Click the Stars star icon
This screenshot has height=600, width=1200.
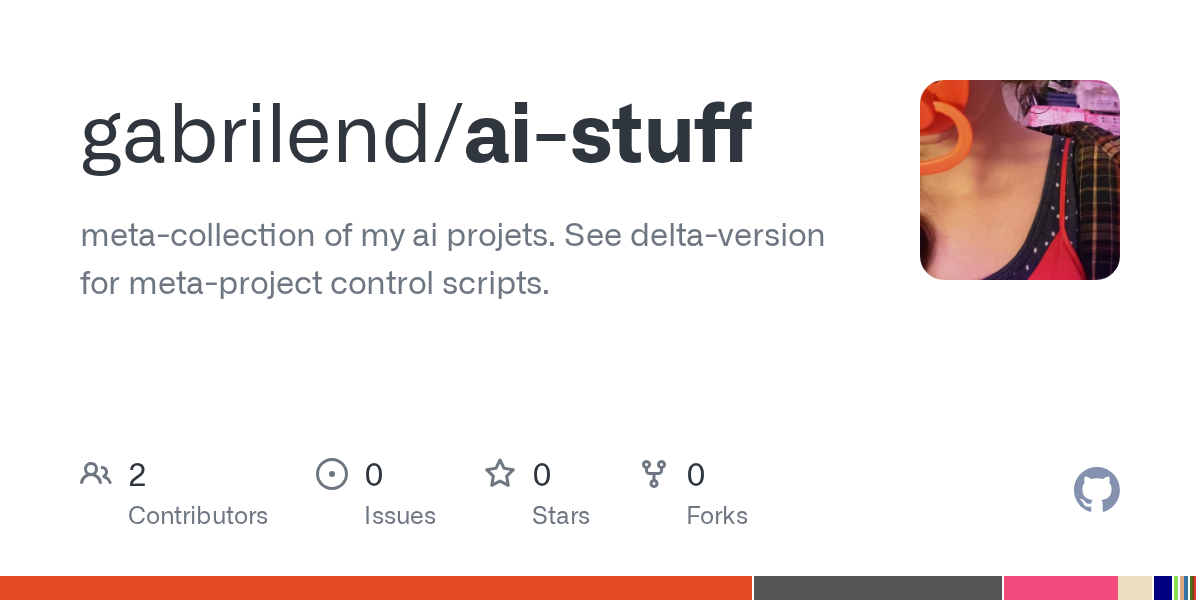click(500, 474)
